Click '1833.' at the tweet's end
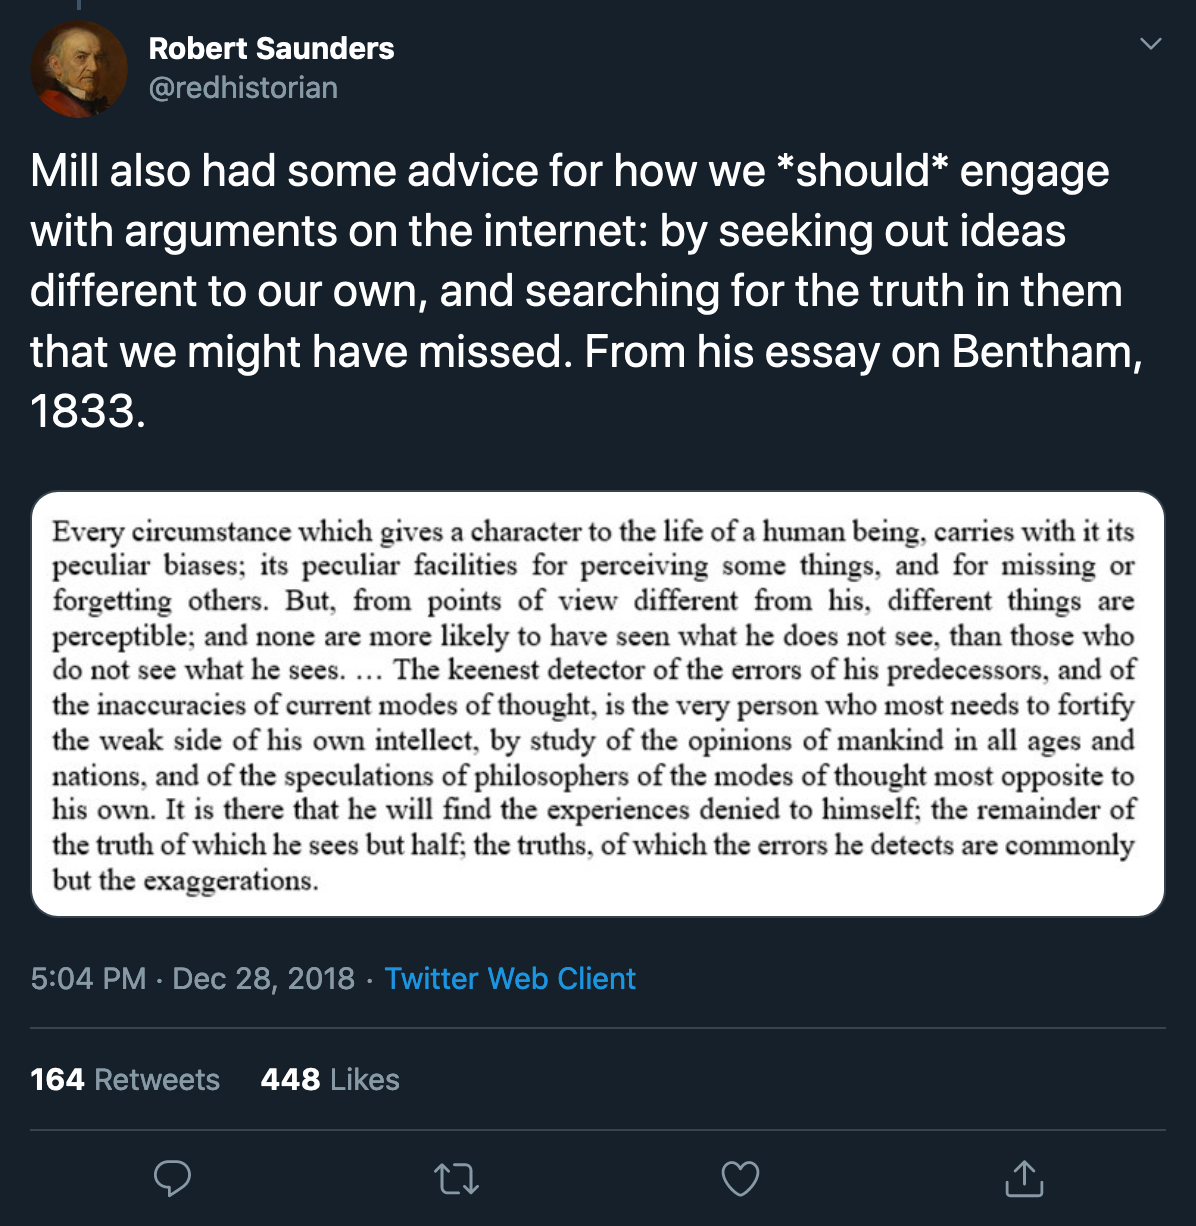The height and width of the screenshot is (1226, 1196). coord(88,412)
